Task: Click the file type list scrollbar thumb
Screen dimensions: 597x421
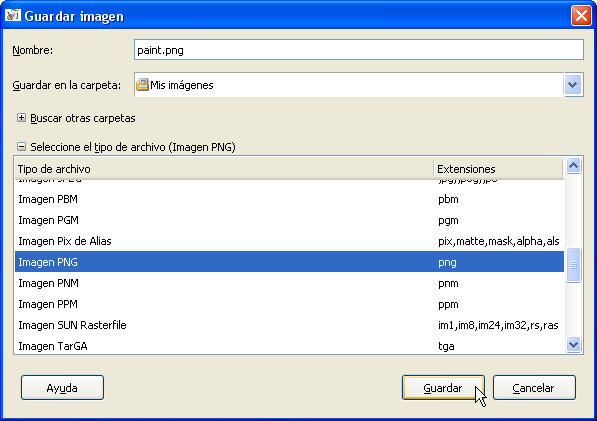Action: [x=573, y=265]
